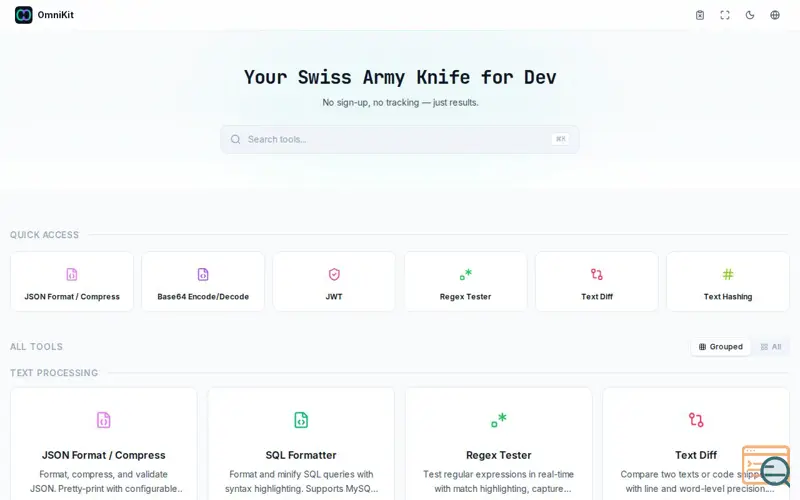
Task: Click the OmniKit logo icon
Action: pyautogui.click(x=23, y=15)
